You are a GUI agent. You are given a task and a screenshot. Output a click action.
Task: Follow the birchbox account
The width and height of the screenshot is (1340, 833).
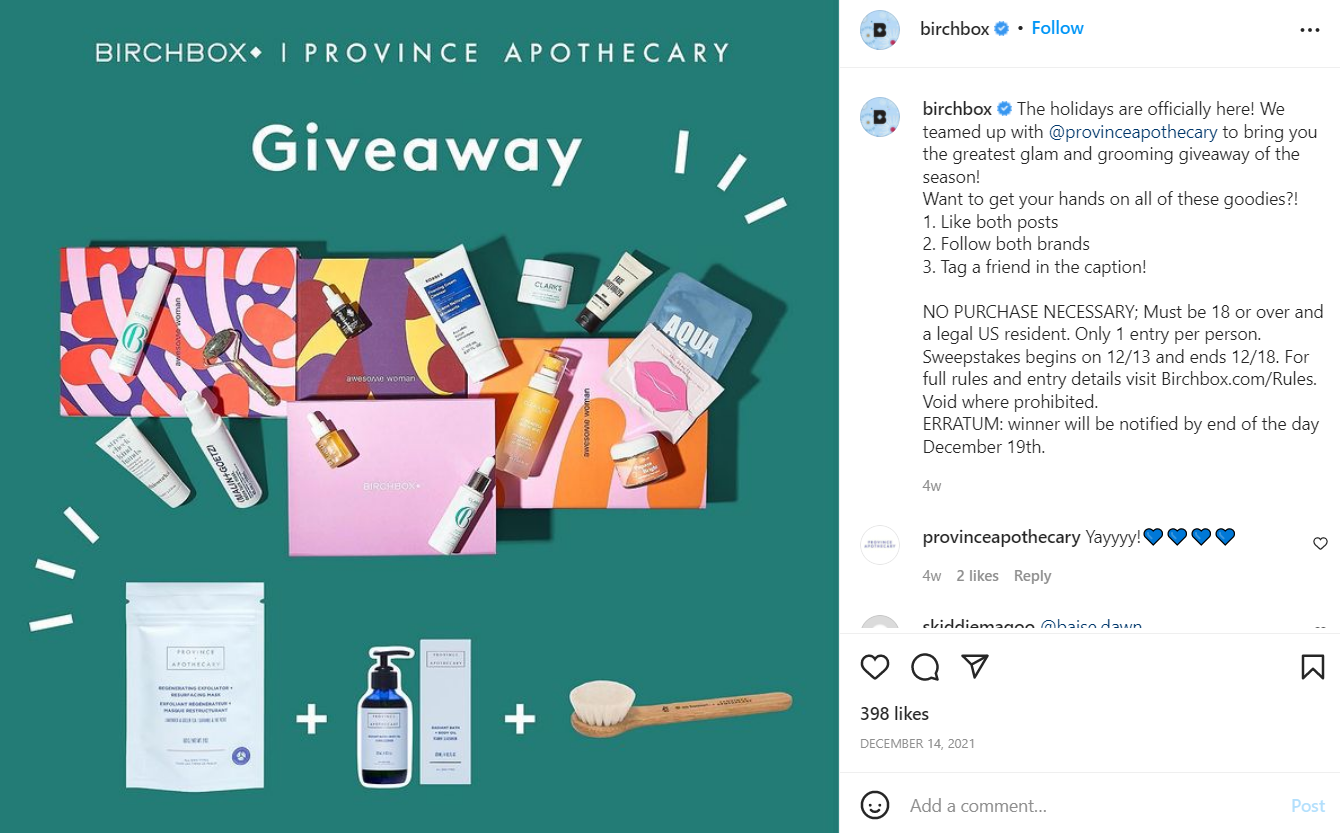1057,28
